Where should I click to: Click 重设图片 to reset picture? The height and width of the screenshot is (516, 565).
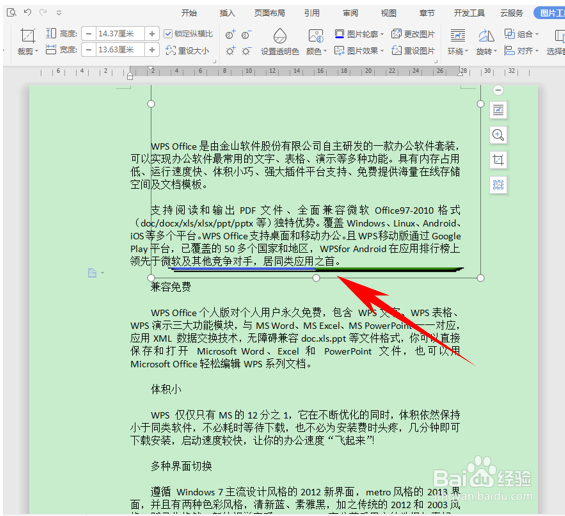click(x=413, y=50)
